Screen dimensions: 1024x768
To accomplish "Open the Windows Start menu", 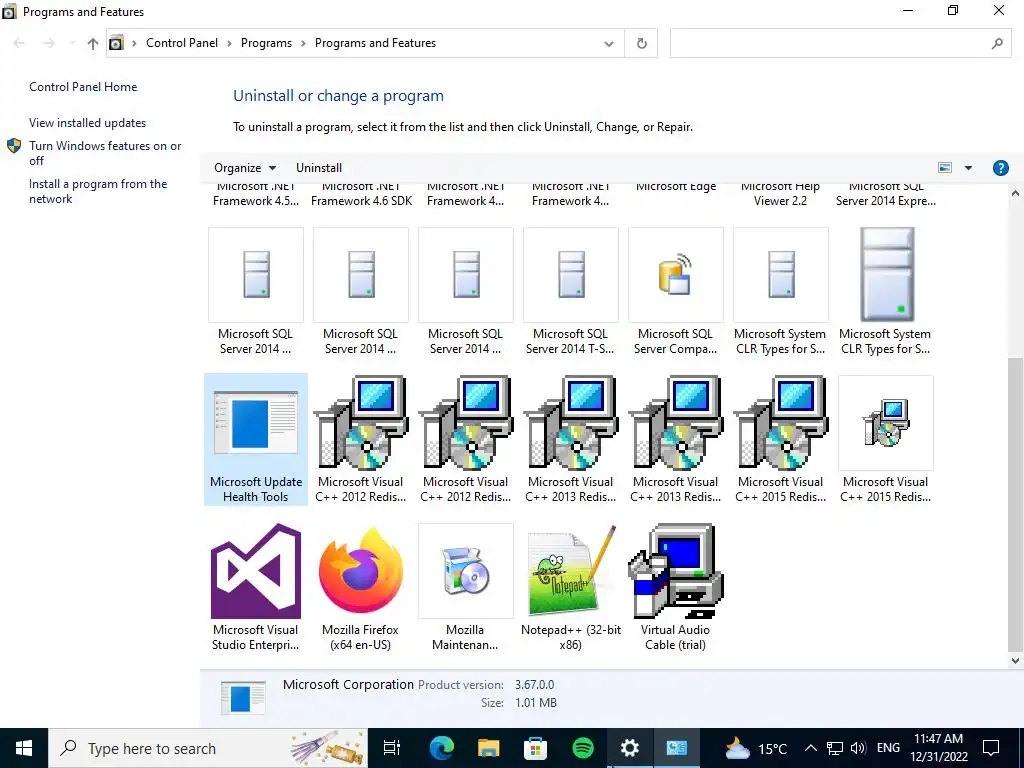I will pos(24,748).
